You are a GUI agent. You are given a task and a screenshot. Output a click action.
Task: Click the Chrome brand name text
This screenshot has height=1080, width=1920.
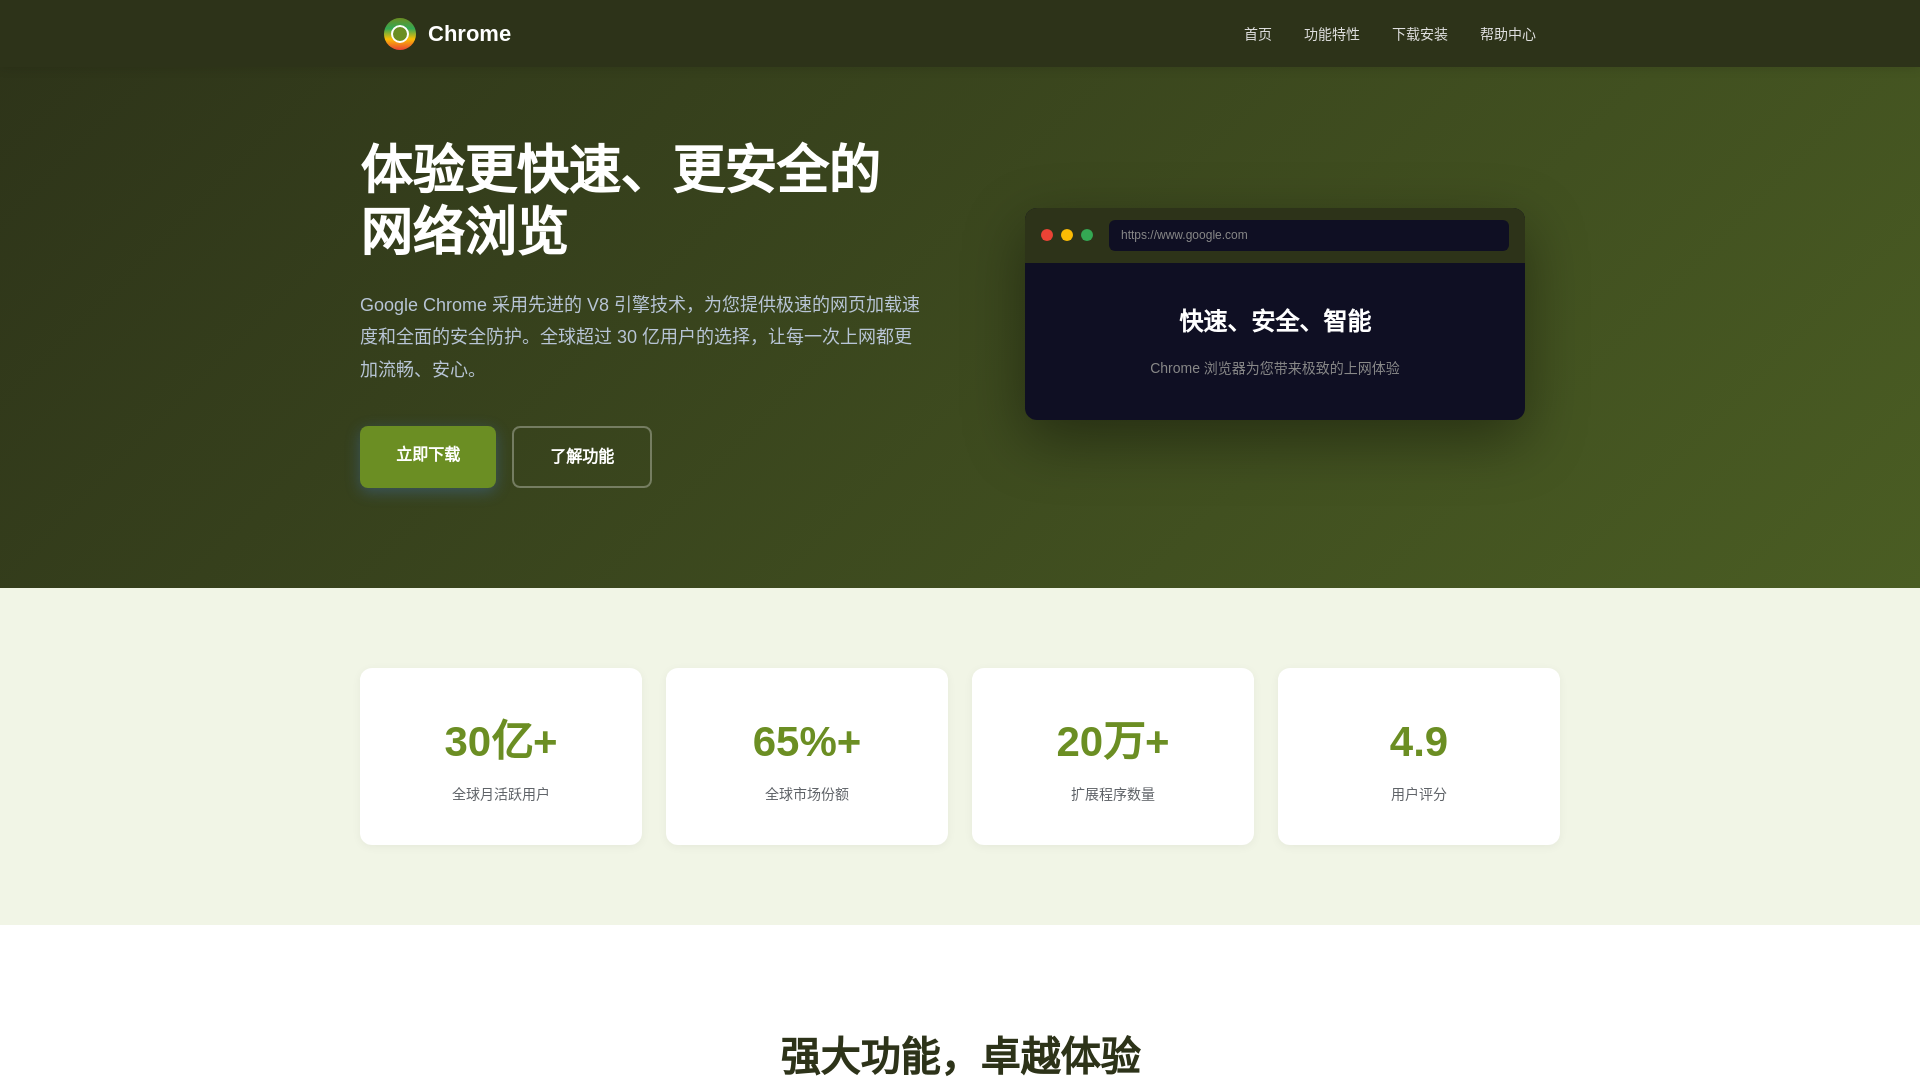469,34
